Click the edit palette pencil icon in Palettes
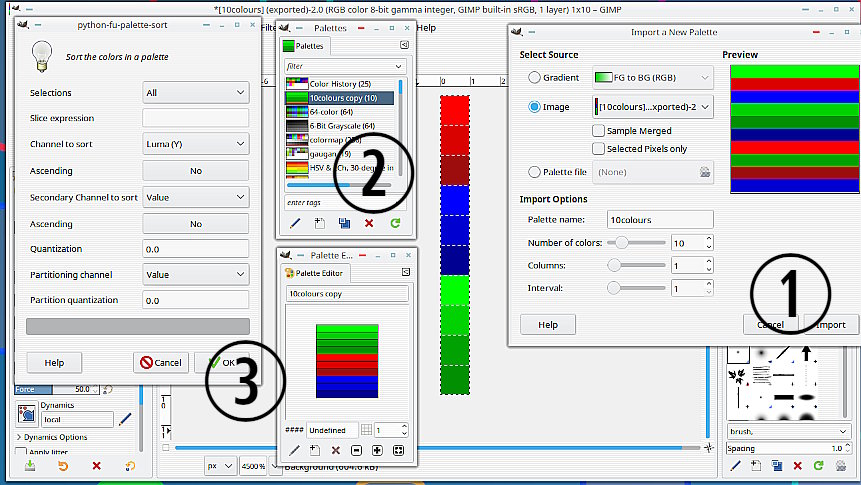This screenshot has width=861, height=485. point(295,223)
